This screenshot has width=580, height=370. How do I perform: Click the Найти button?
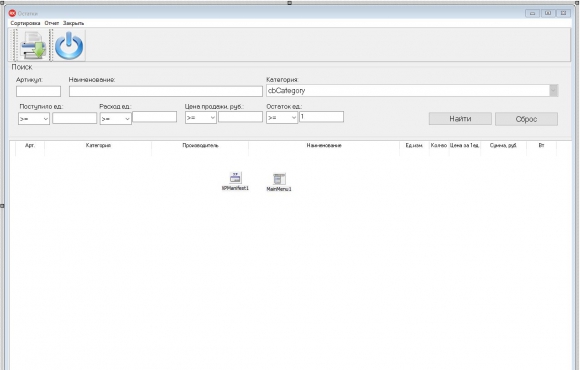pyautogui.click(x=460, y=119)
